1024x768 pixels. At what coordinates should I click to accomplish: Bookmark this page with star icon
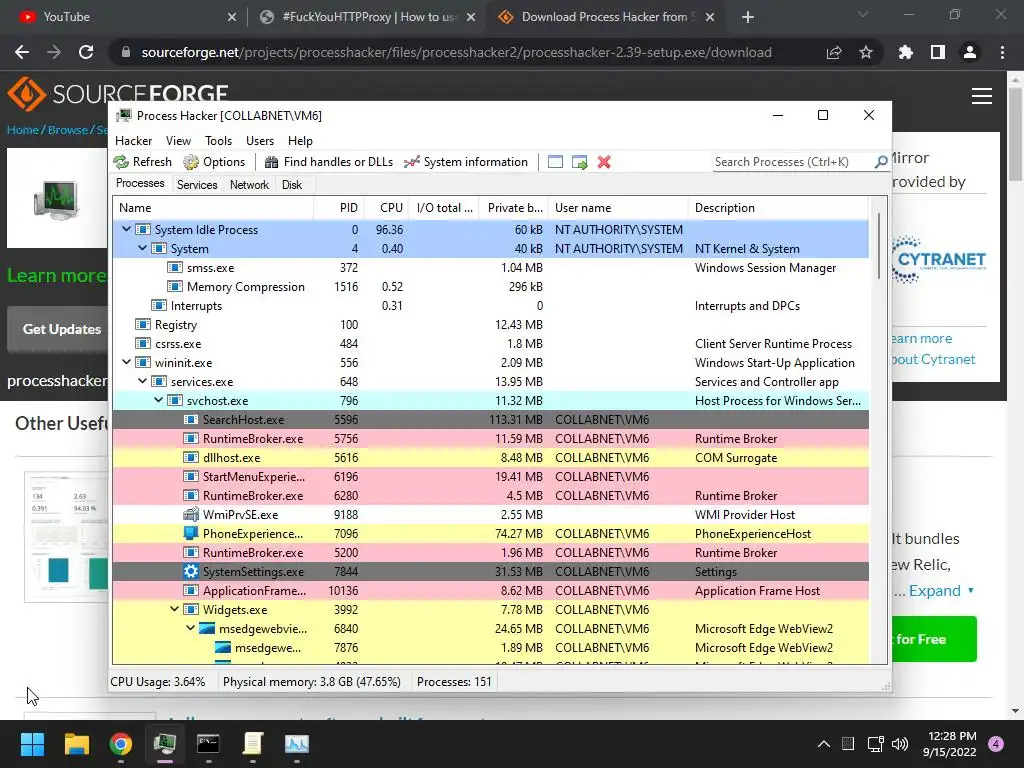point(866,52)
